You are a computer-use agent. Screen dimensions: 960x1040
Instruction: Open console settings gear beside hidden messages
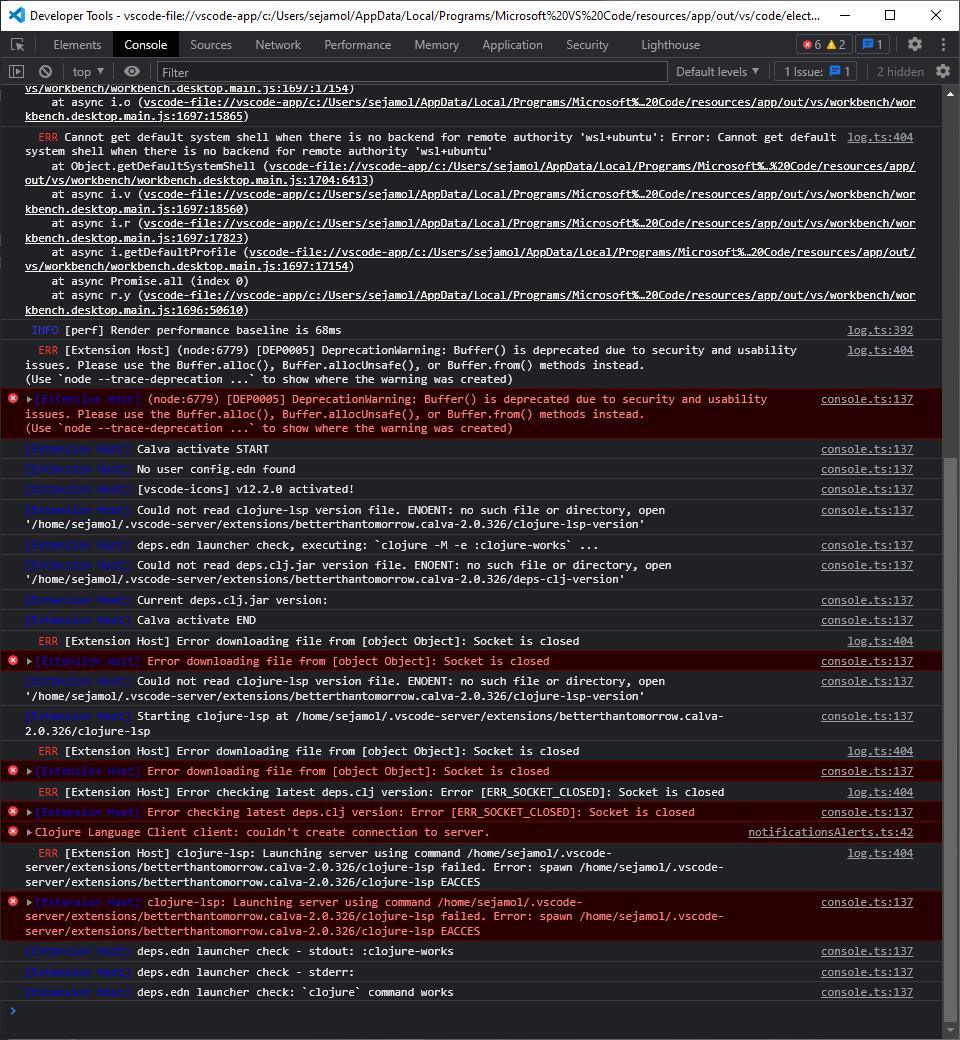point(941,71)
